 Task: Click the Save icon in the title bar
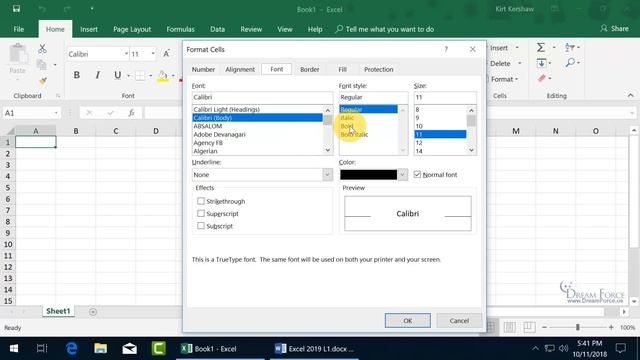coord(16,9)
